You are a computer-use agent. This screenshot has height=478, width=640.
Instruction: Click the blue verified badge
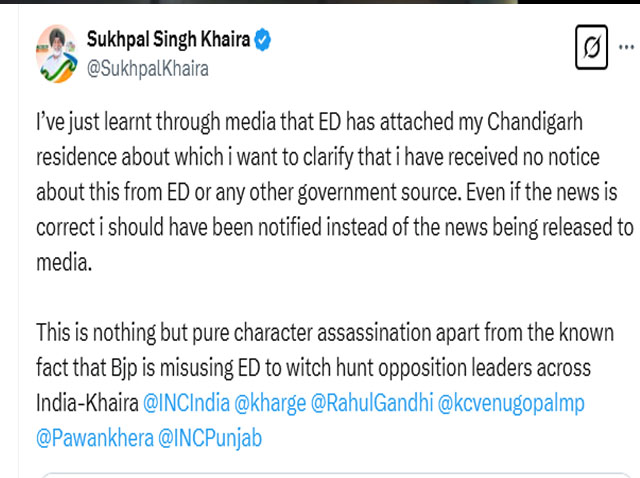click(264, 42)
